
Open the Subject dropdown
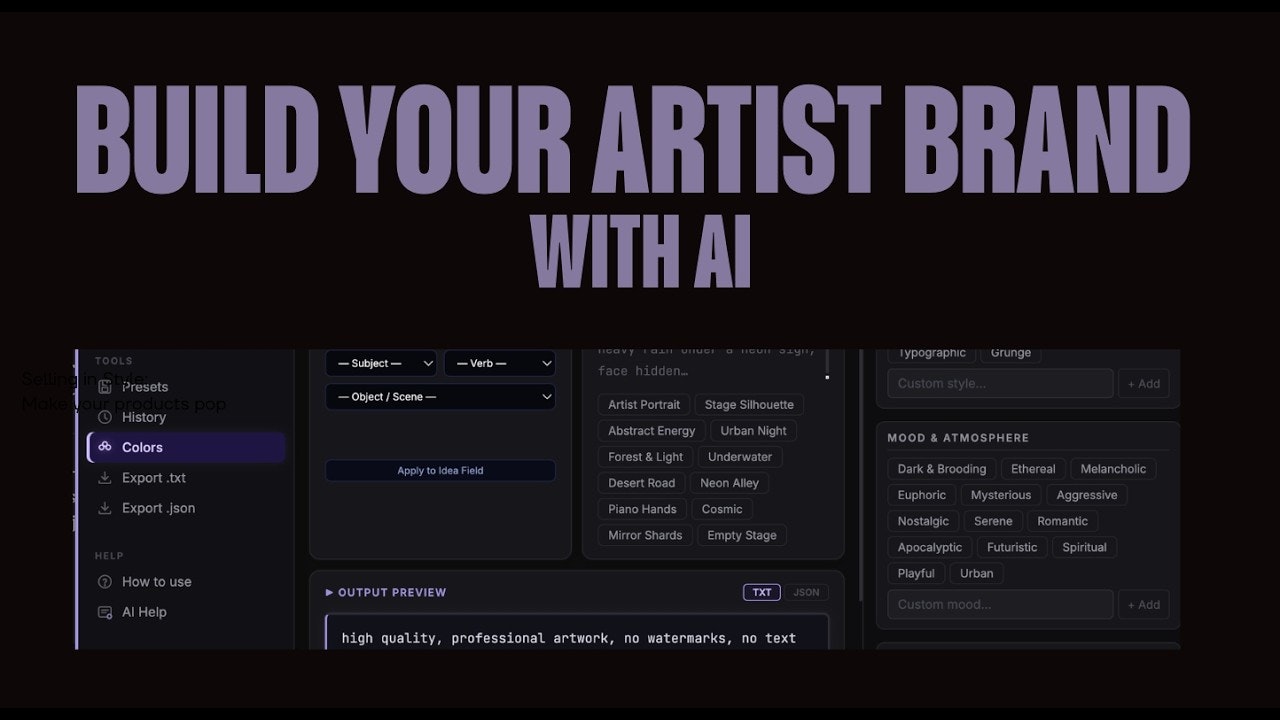coord(381,364)
